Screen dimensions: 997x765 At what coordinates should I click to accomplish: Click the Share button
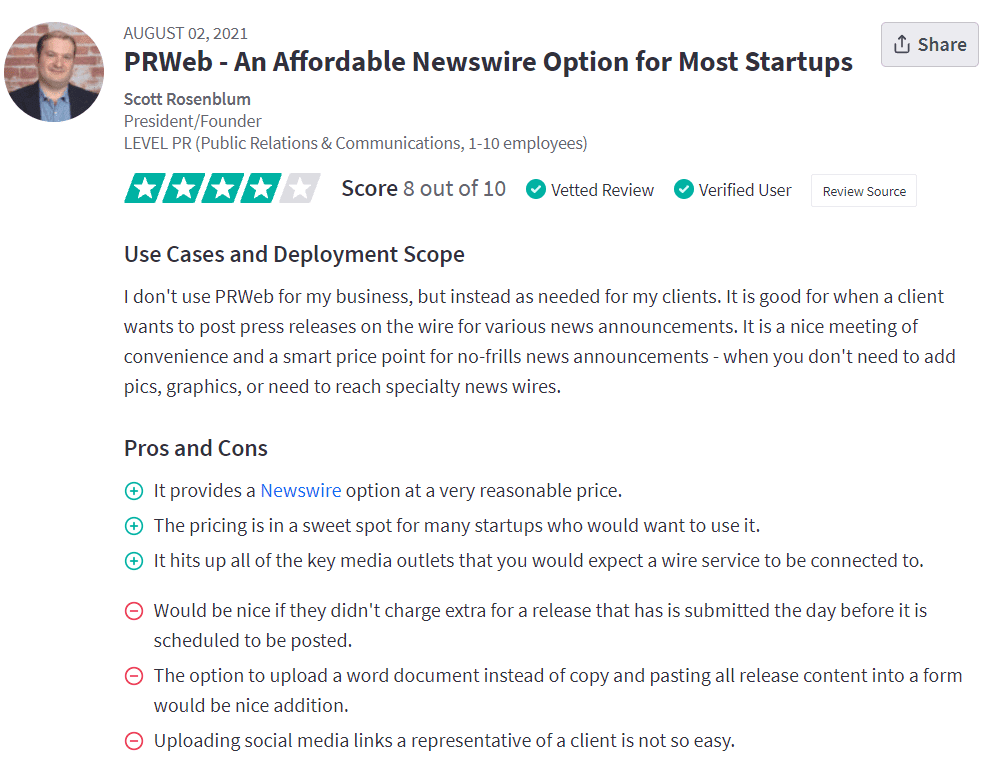pyautogui.click(x=929, y=45)
